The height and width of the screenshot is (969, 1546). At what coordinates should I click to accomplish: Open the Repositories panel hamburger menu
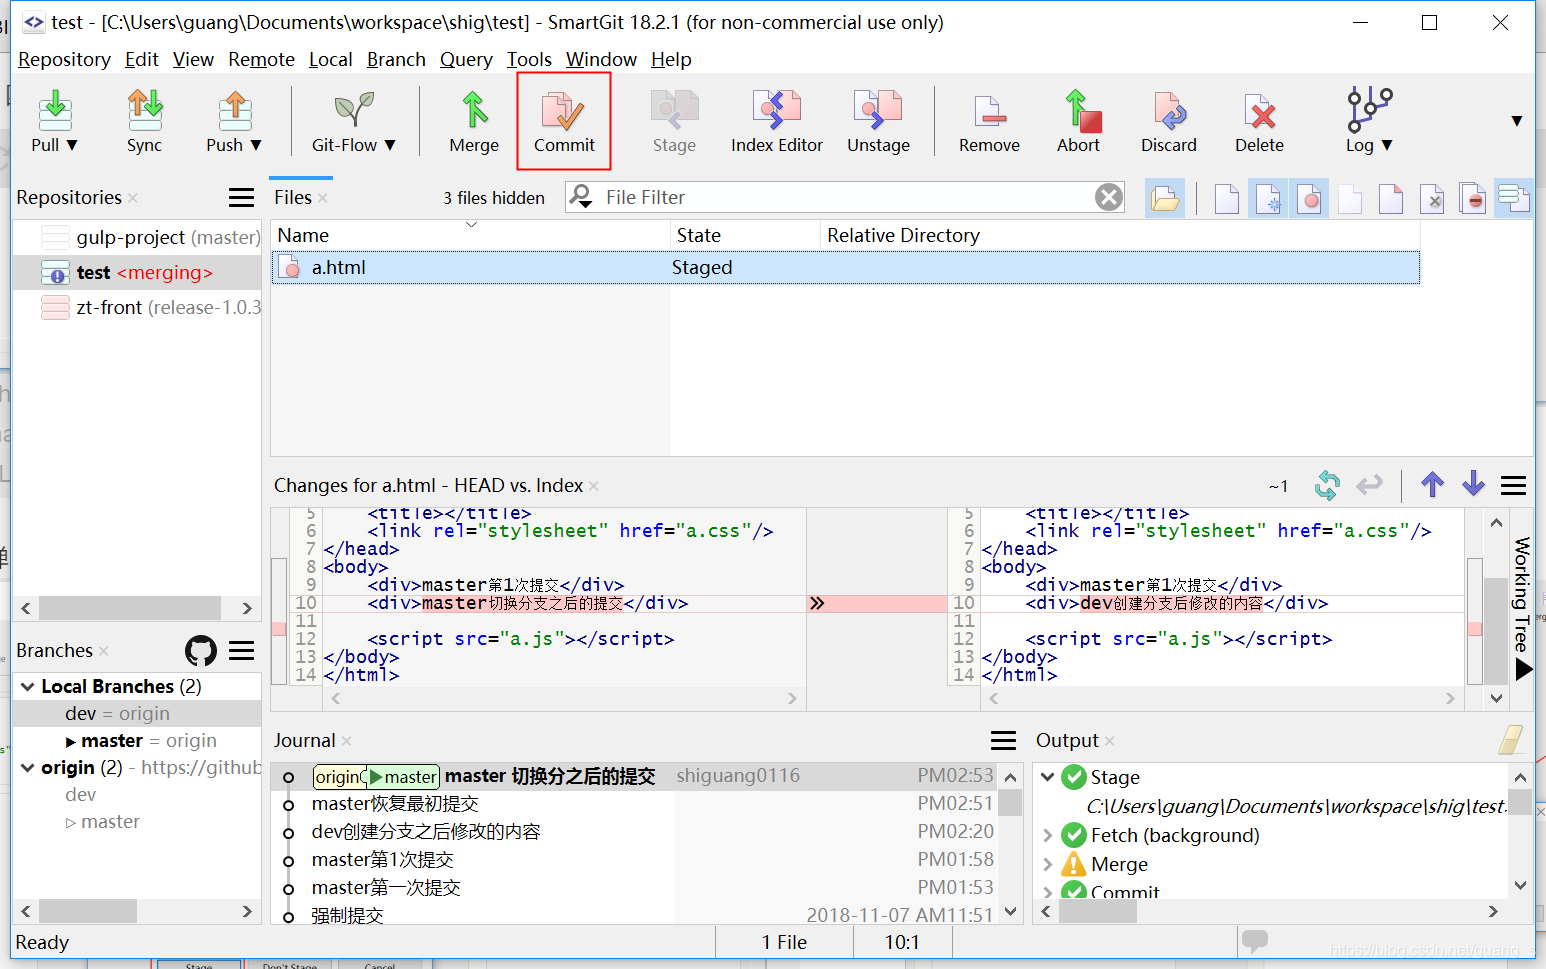click(241, 198)
